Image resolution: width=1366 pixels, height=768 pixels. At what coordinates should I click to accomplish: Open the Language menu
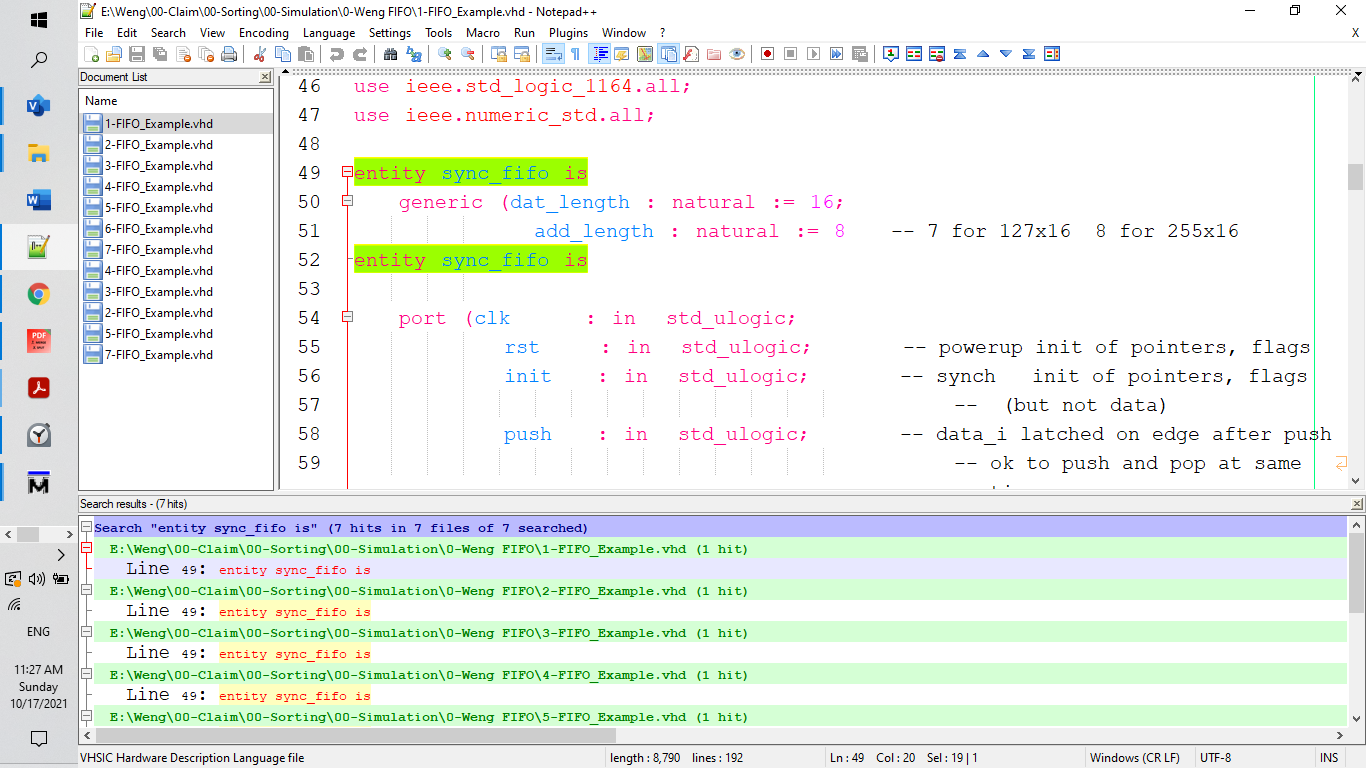click(x=329, y=33)
